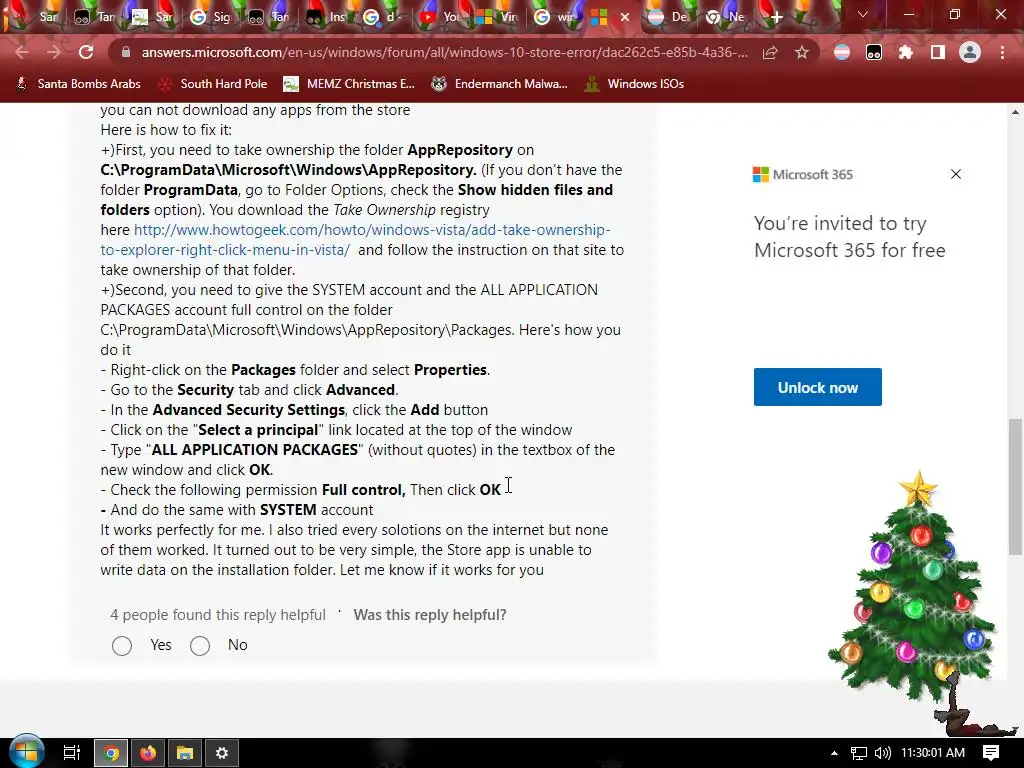This screenshot has height=768, width=1024.
Task: View site info via the lock icon
Action: 126,52
